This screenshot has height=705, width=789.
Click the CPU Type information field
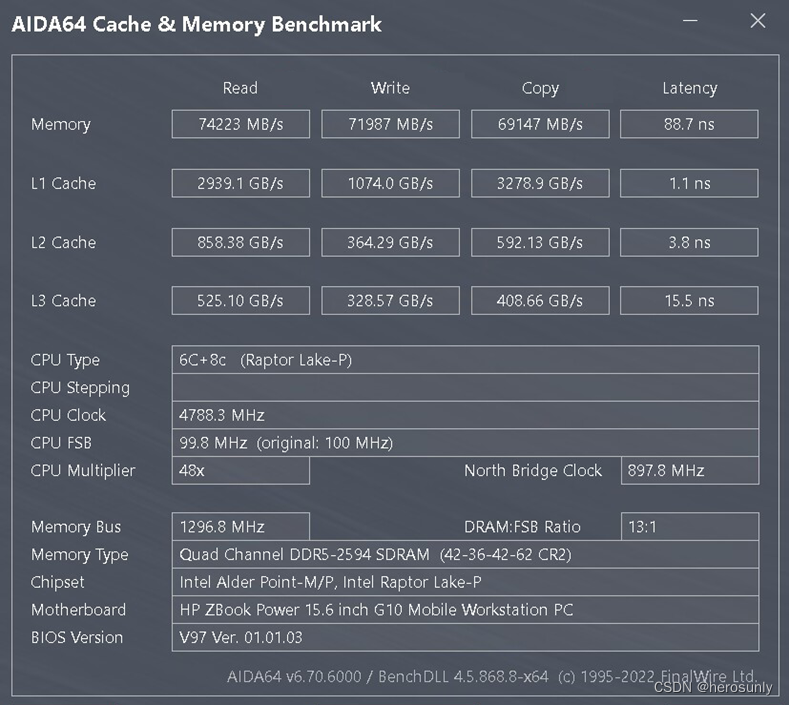click(x=465, y=360)
